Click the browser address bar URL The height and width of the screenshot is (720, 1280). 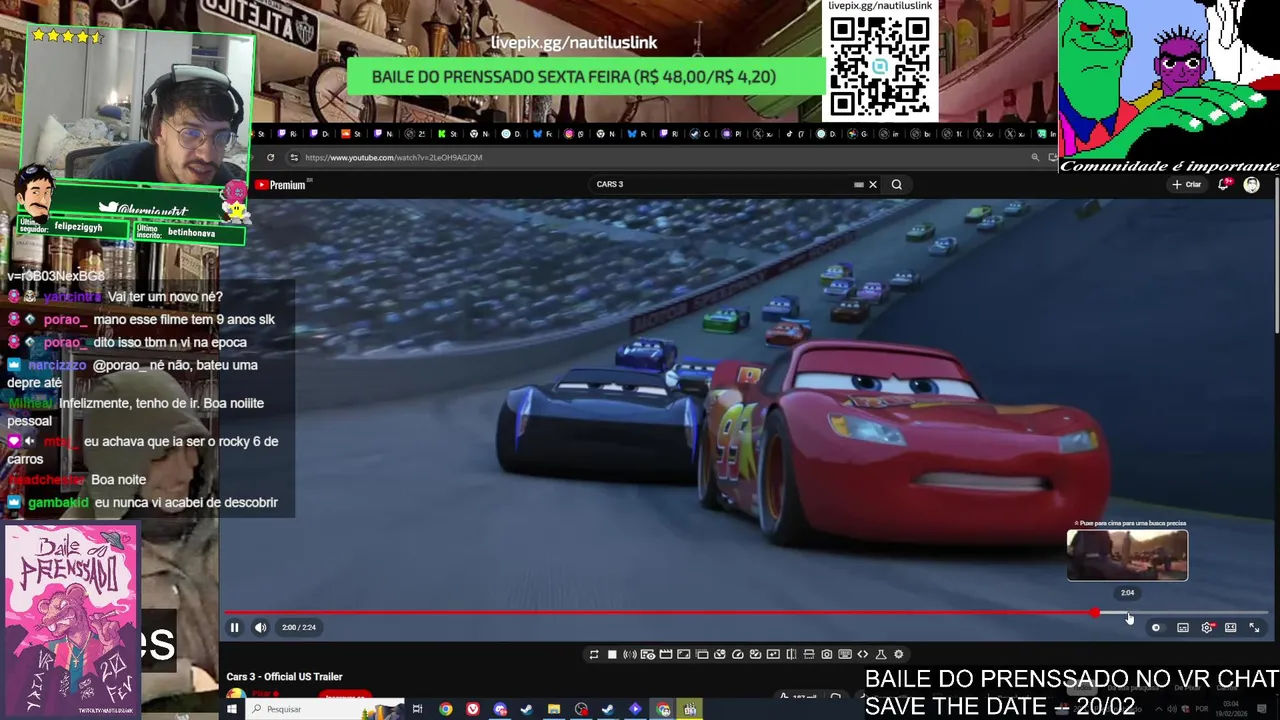point(393,157)
